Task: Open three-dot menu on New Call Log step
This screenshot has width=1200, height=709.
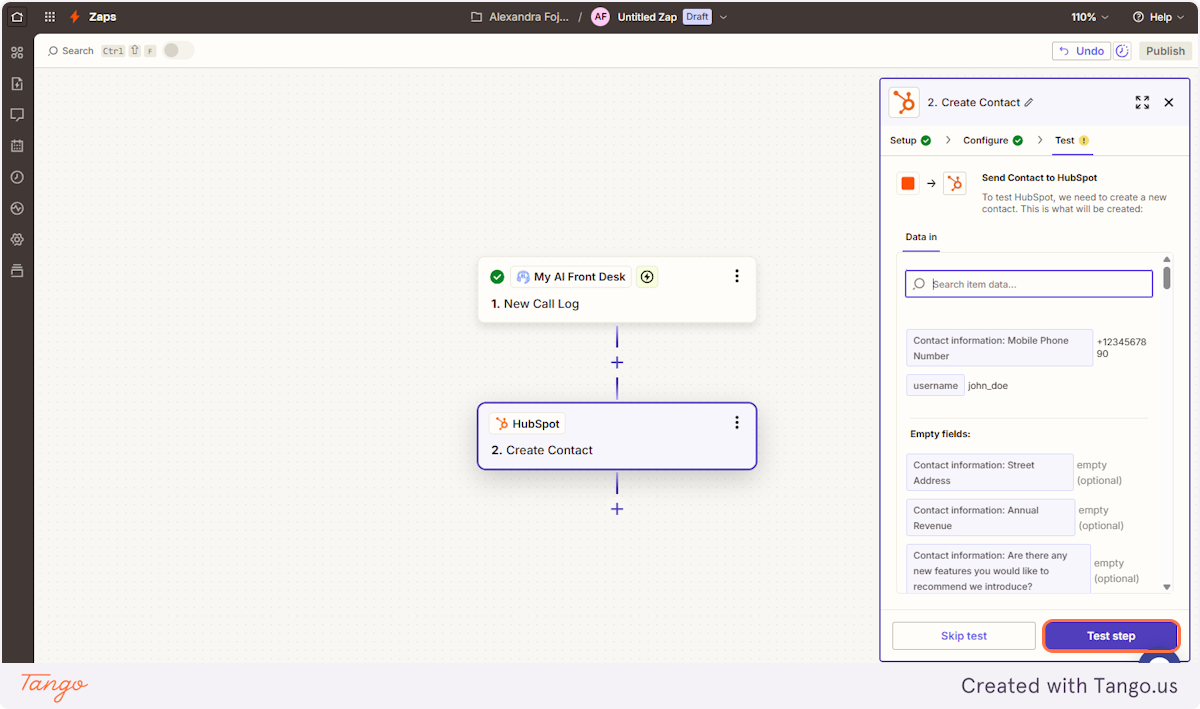Action: click(737, 276)
